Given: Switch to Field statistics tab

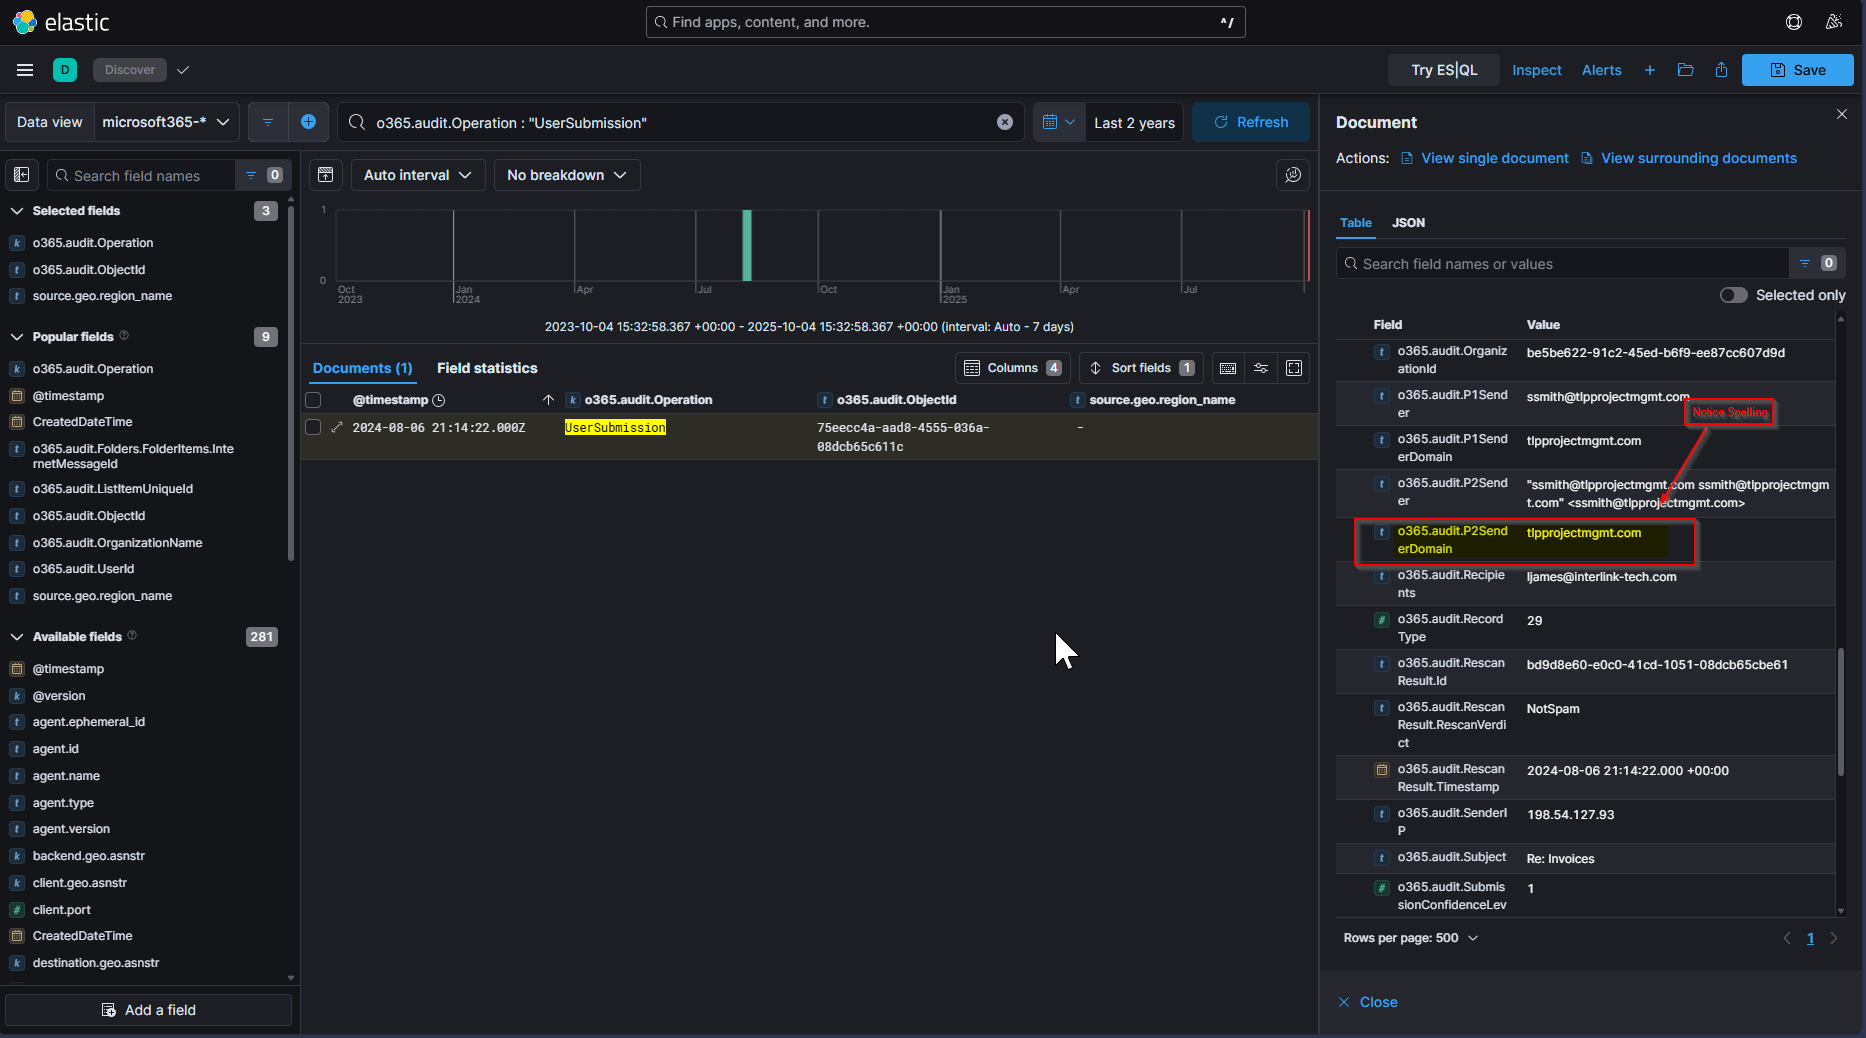Looking at the screenshot, I should click(487, 368).
